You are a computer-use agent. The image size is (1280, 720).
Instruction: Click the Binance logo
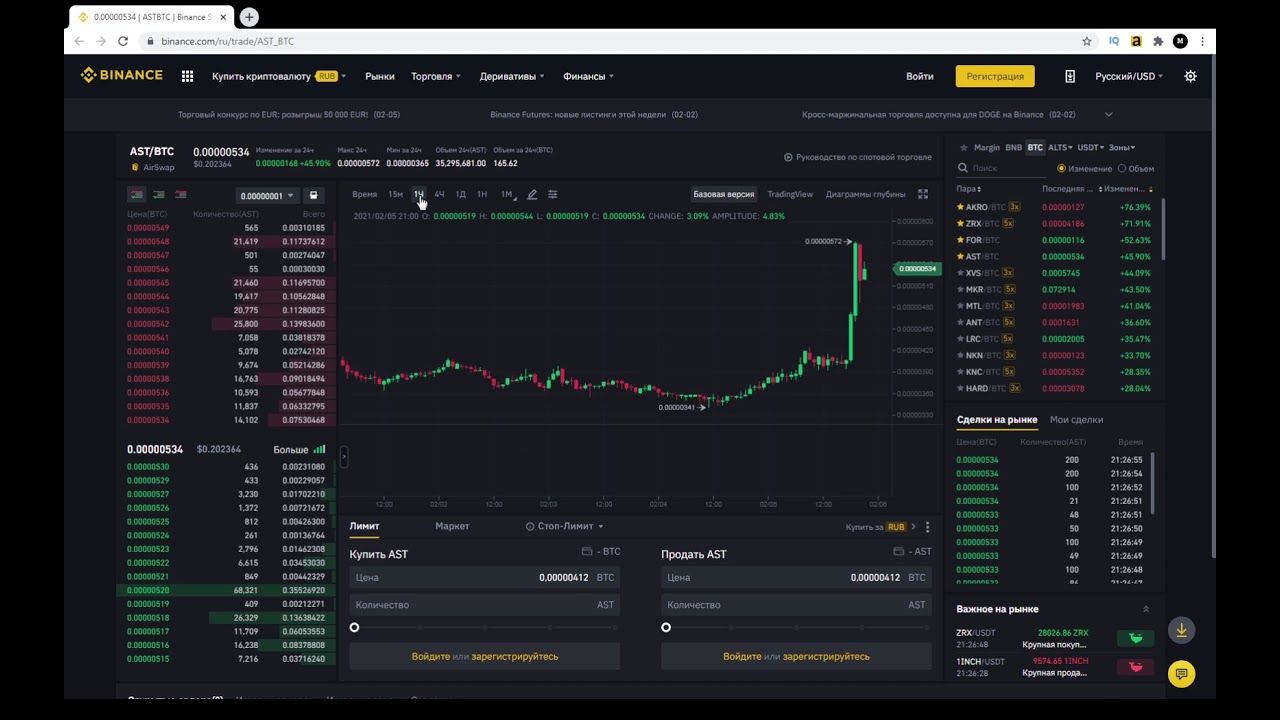[121, 75]
